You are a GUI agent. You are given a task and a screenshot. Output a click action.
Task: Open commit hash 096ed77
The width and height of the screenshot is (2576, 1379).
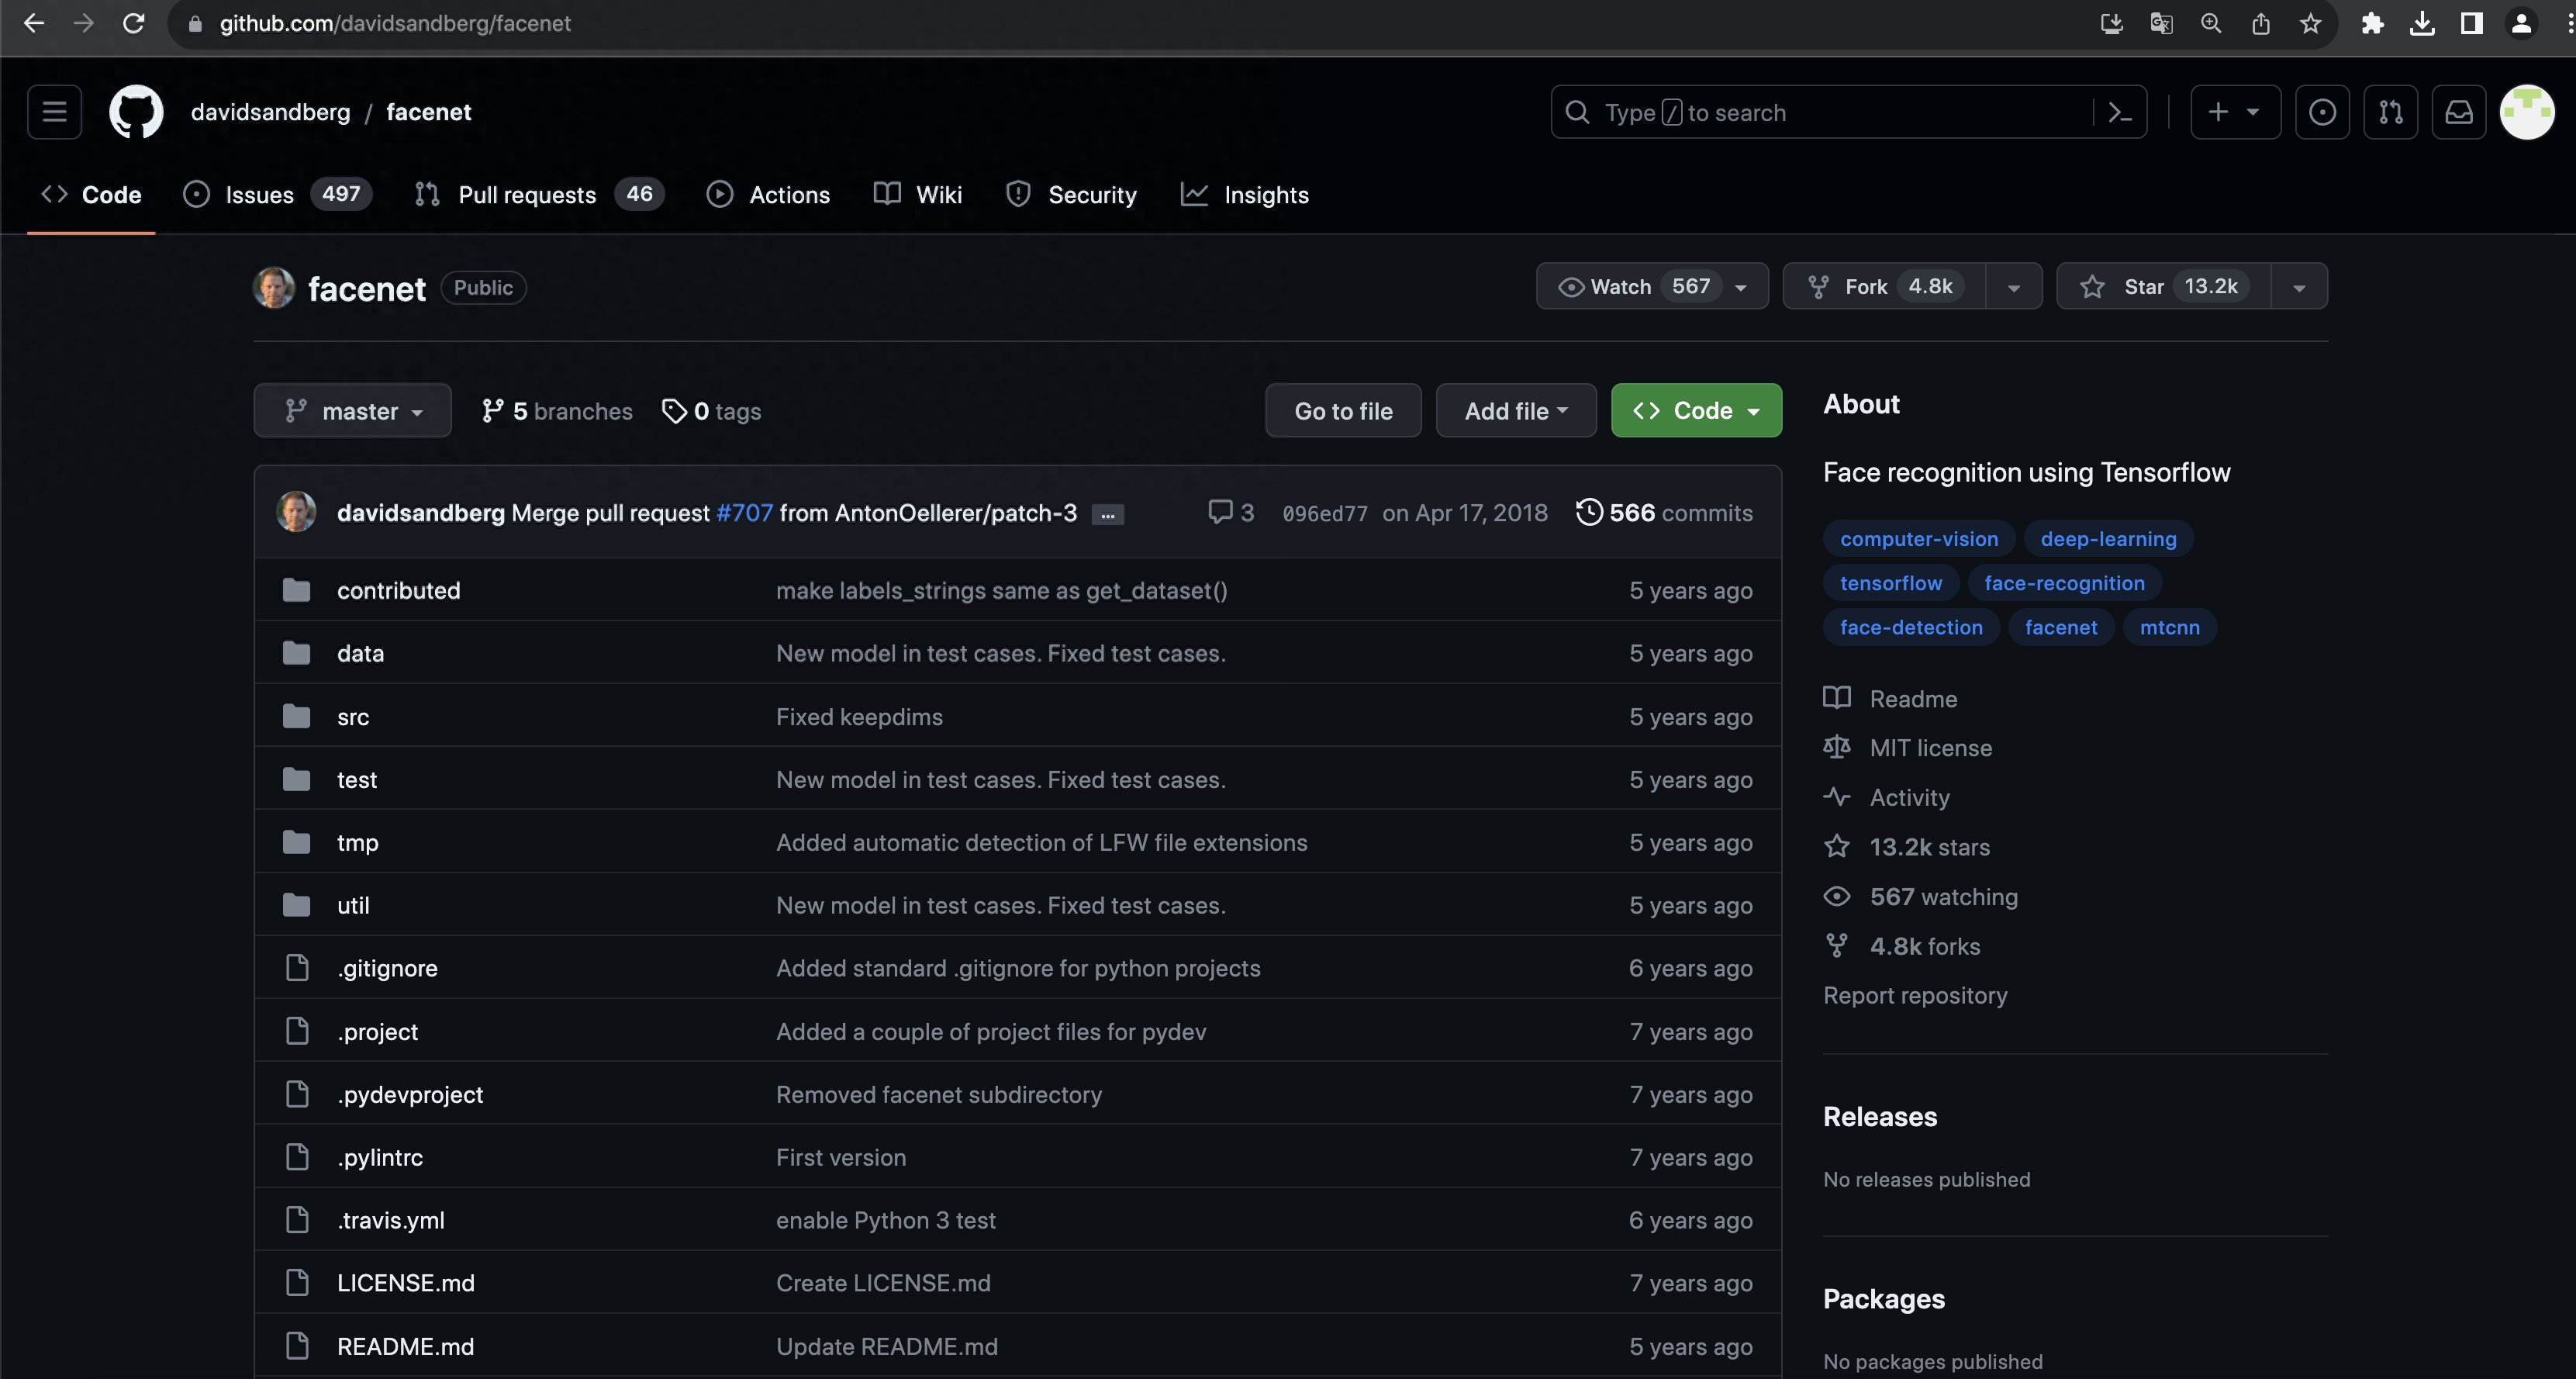[1324, 513]
